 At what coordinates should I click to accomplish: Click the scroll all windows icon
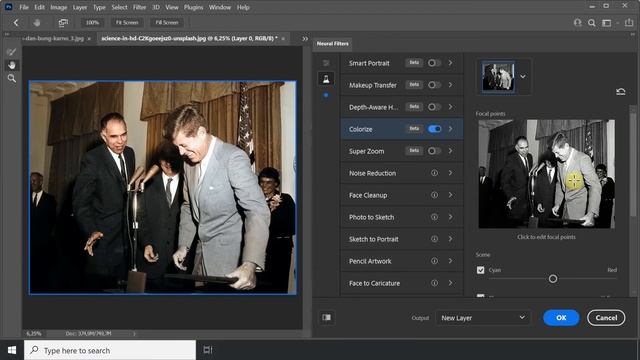click(x=63, y=23)
